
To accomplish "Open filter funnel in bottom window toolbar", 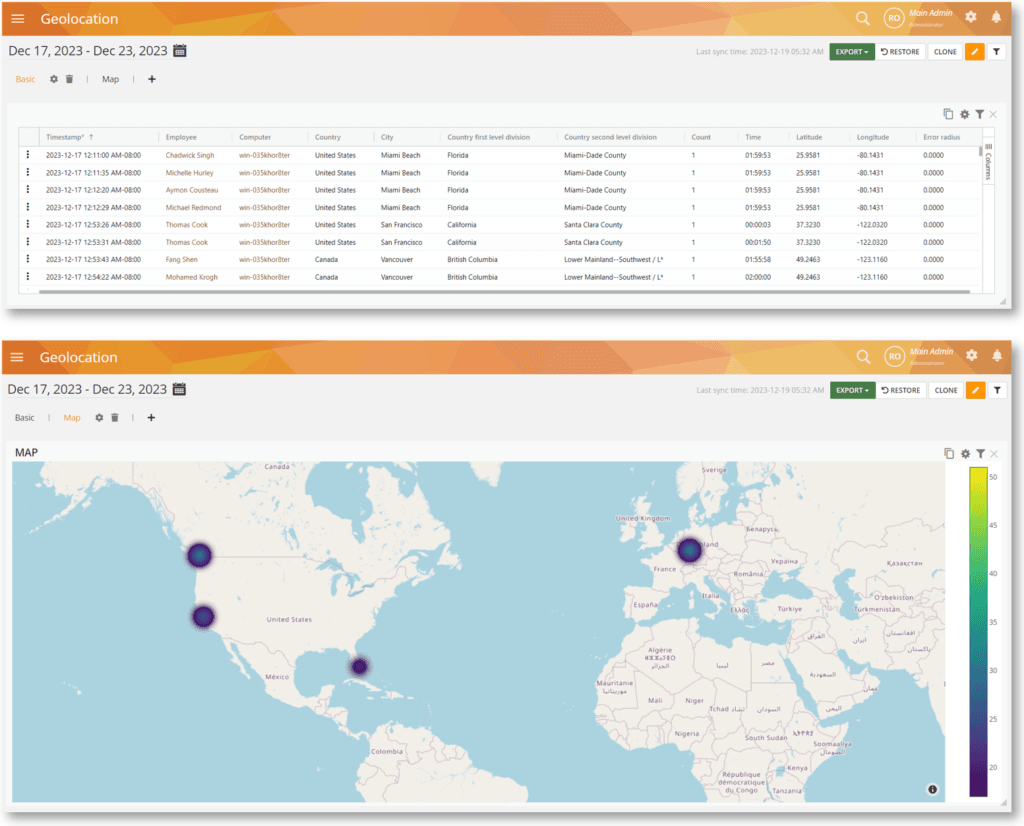I will click(997, 390).
